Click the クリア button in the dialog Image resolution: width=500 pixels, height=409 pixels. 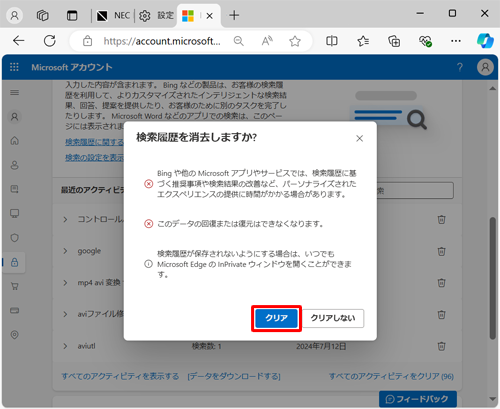pyautogui.click(x=276, y=318)
